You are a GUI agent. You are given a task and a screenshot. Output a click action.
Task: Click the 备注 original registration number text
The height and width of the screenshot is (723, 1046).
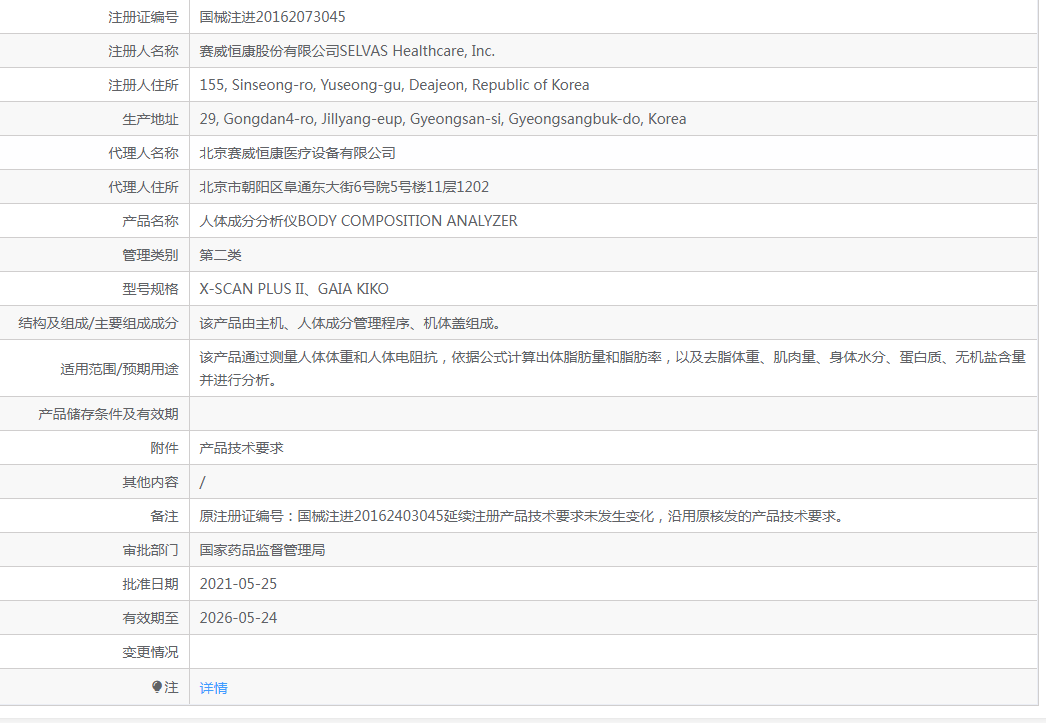tap(522, 516)
